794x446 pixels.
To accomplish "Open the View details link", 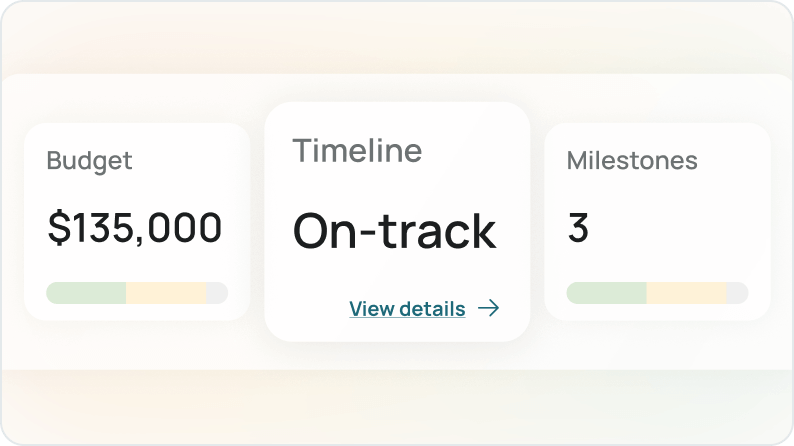I will (407, 309).
